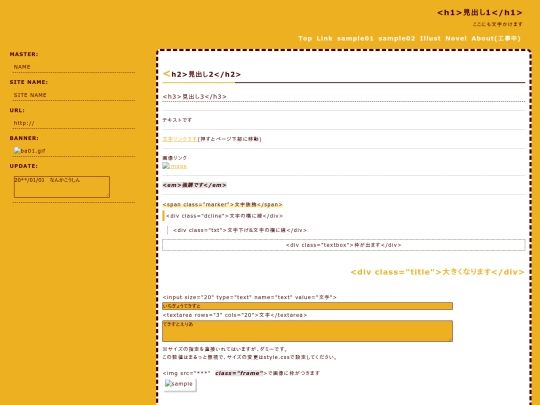540x405 pixels.
Task: Click the div class="txt" indented text
Action: pyautogui.click(x=240, y=230)
